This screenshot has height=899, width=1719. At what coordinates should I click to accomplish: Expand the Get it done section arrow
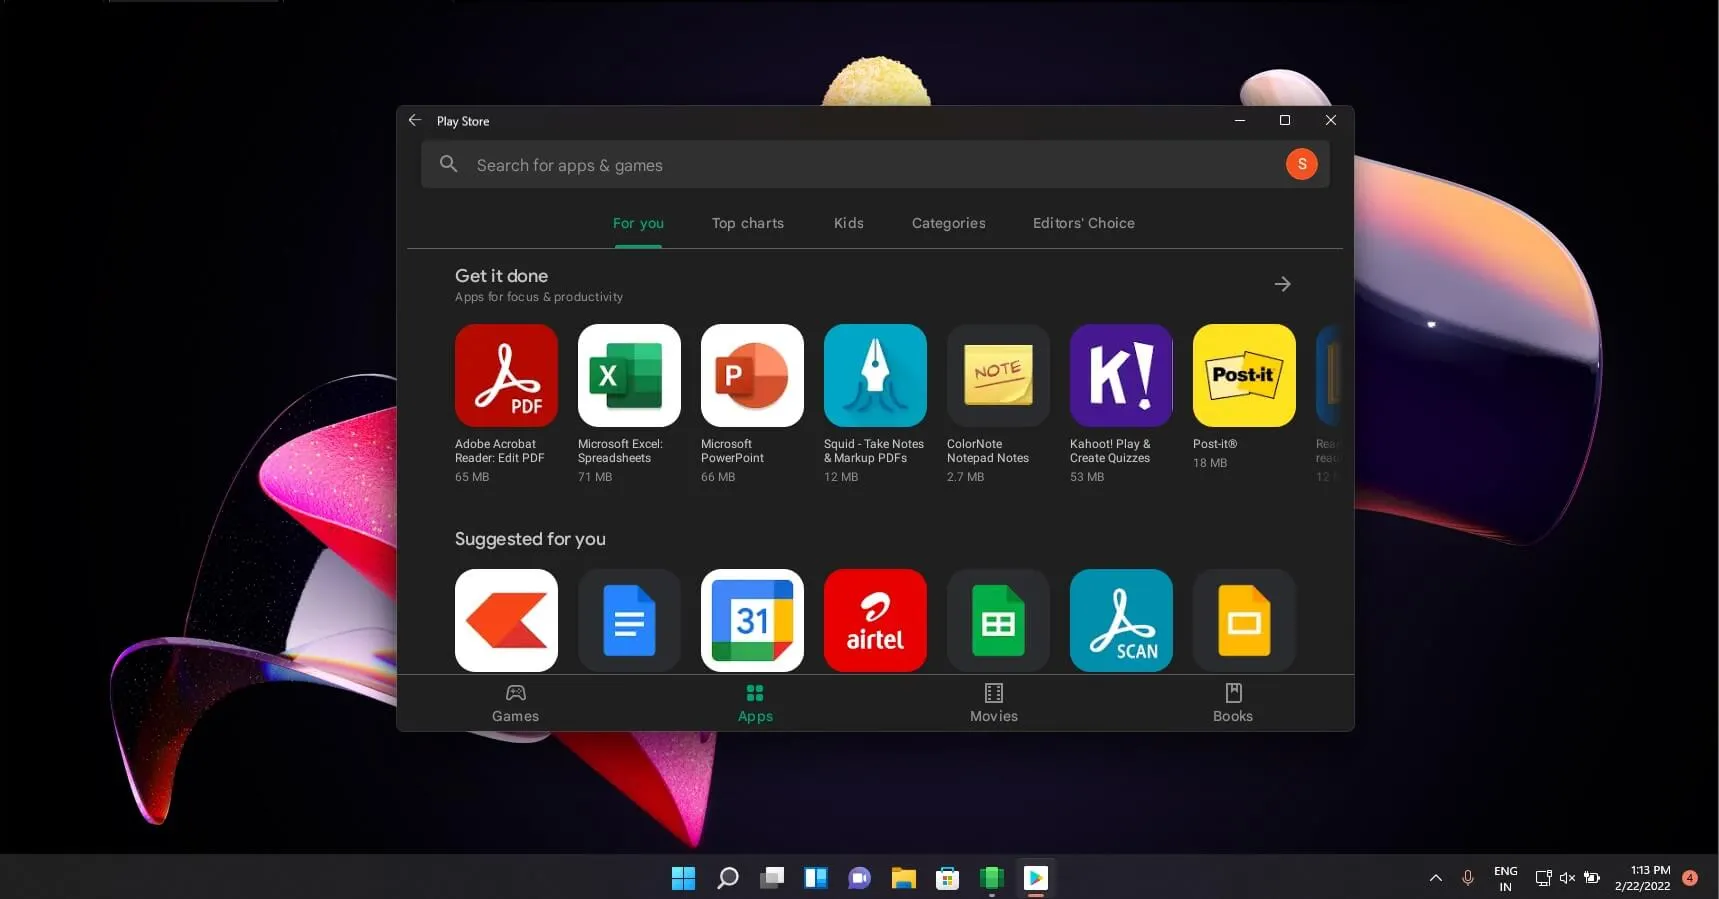pos(1282,284)
